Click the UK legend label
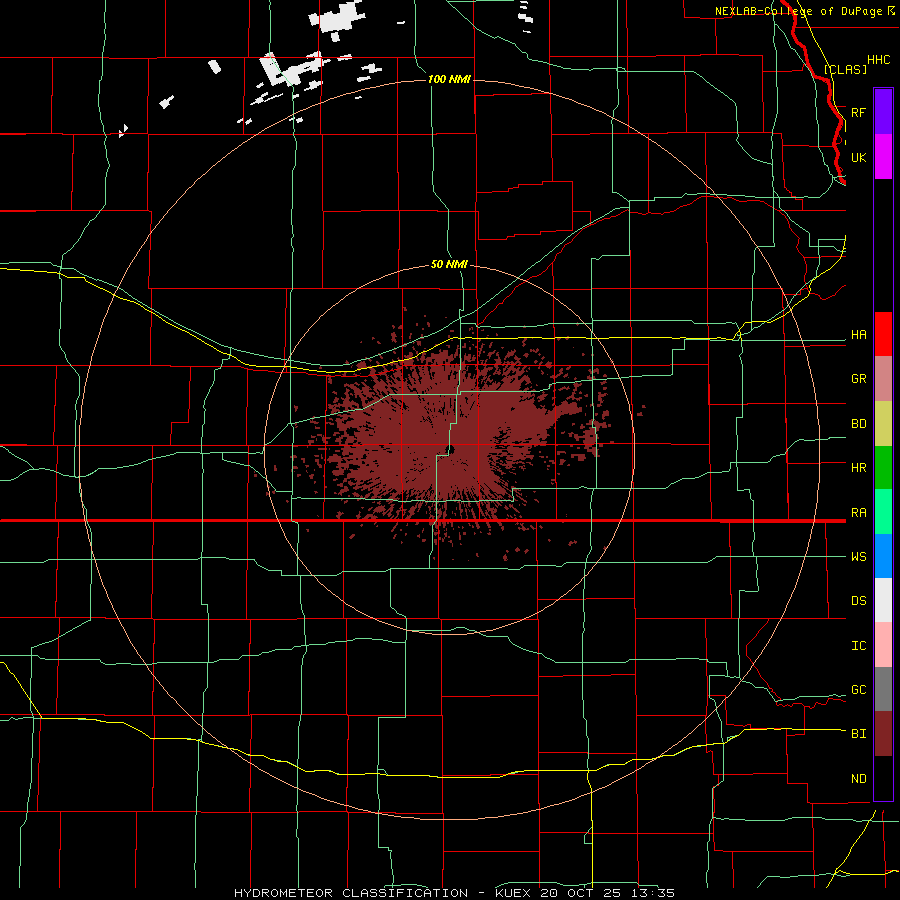The image size is (900, 900). [858, 157]
